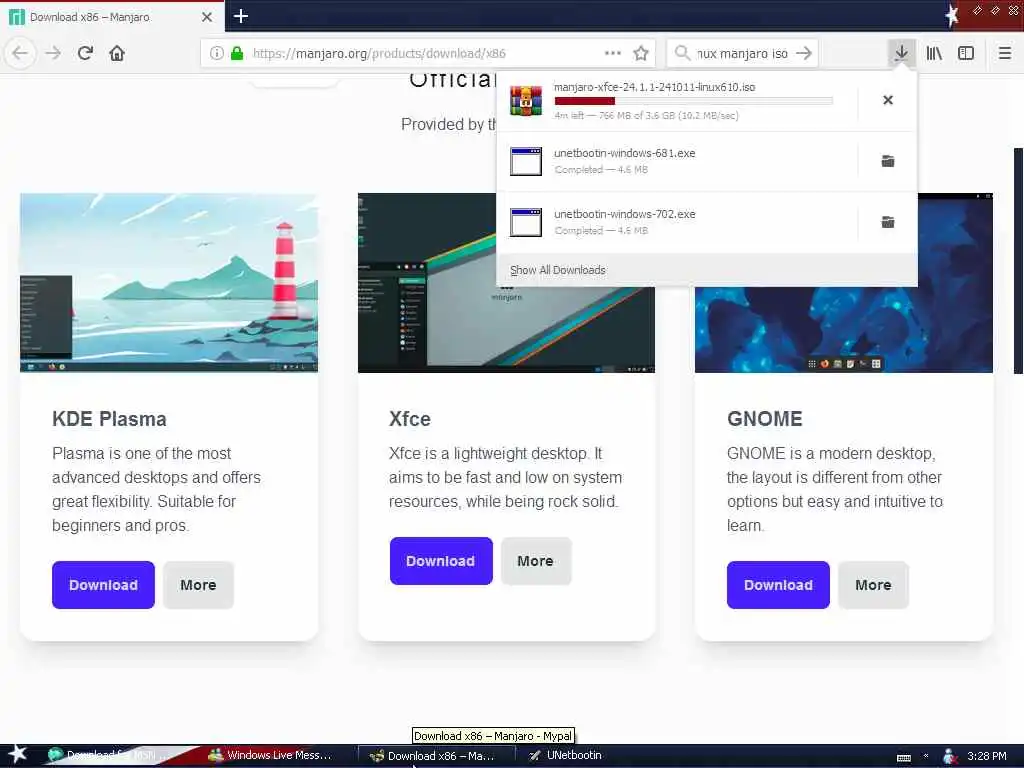
Task: Click the KDE Plasma lighthouse screenshot
Action: (x=168, y=283)
